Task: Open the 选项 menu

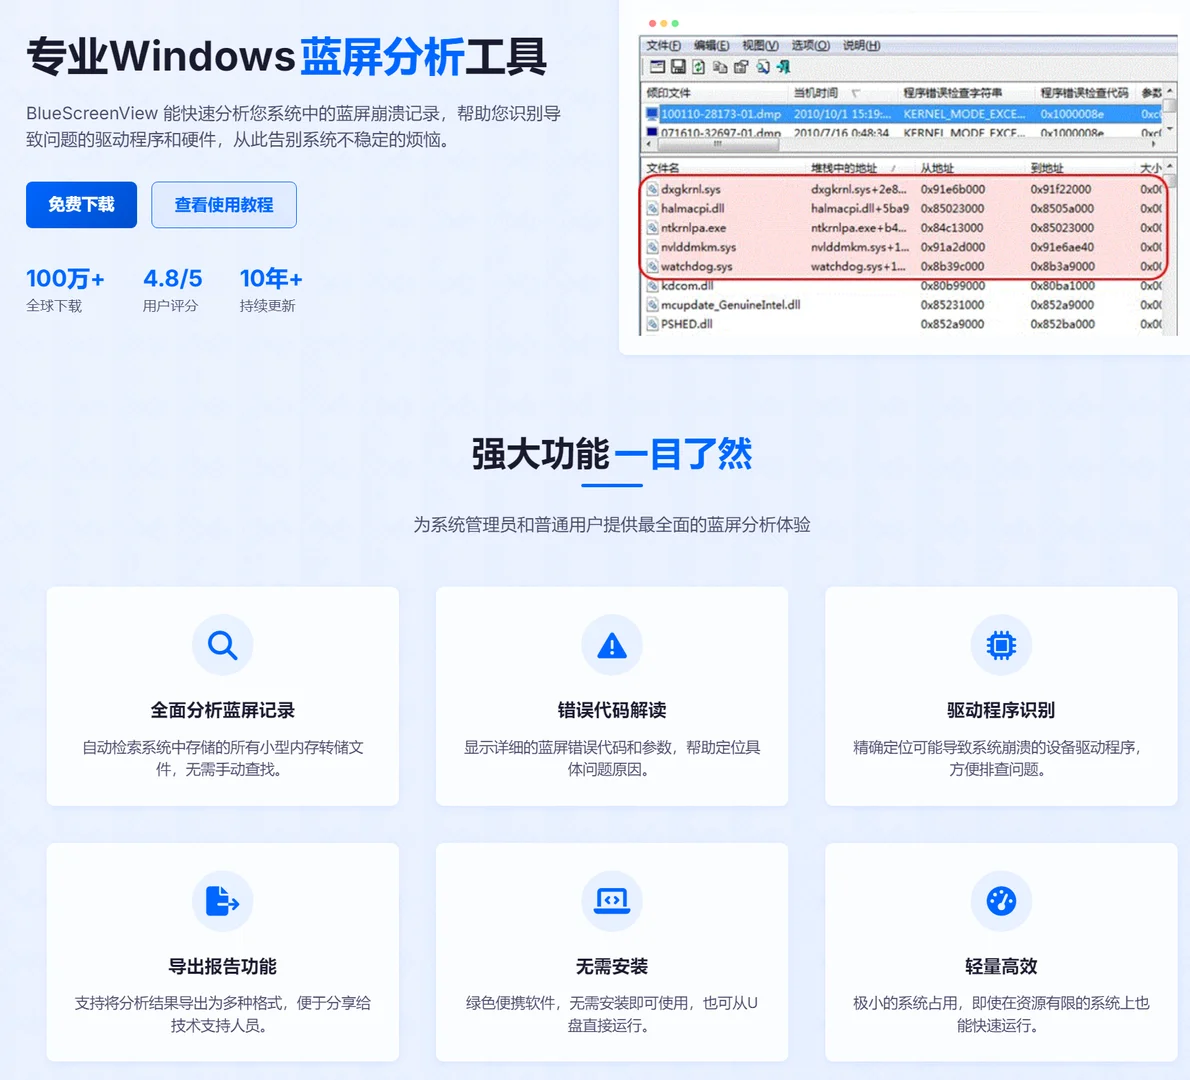Action: (x=808, y=45)
